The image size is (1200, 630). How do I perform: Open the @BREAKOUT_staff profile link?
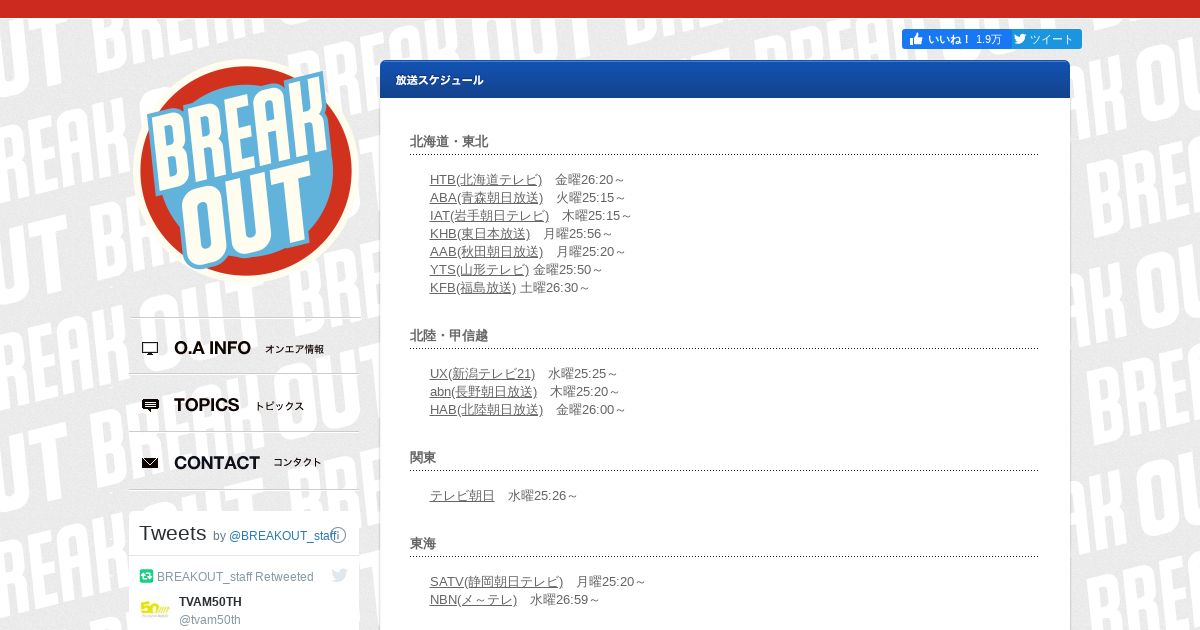pyautogui.click(x=284, y=536)
